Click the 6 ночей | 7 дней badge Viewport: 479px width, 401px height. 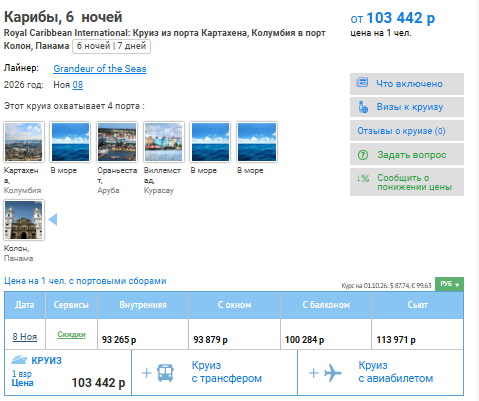tap(111, 46)
